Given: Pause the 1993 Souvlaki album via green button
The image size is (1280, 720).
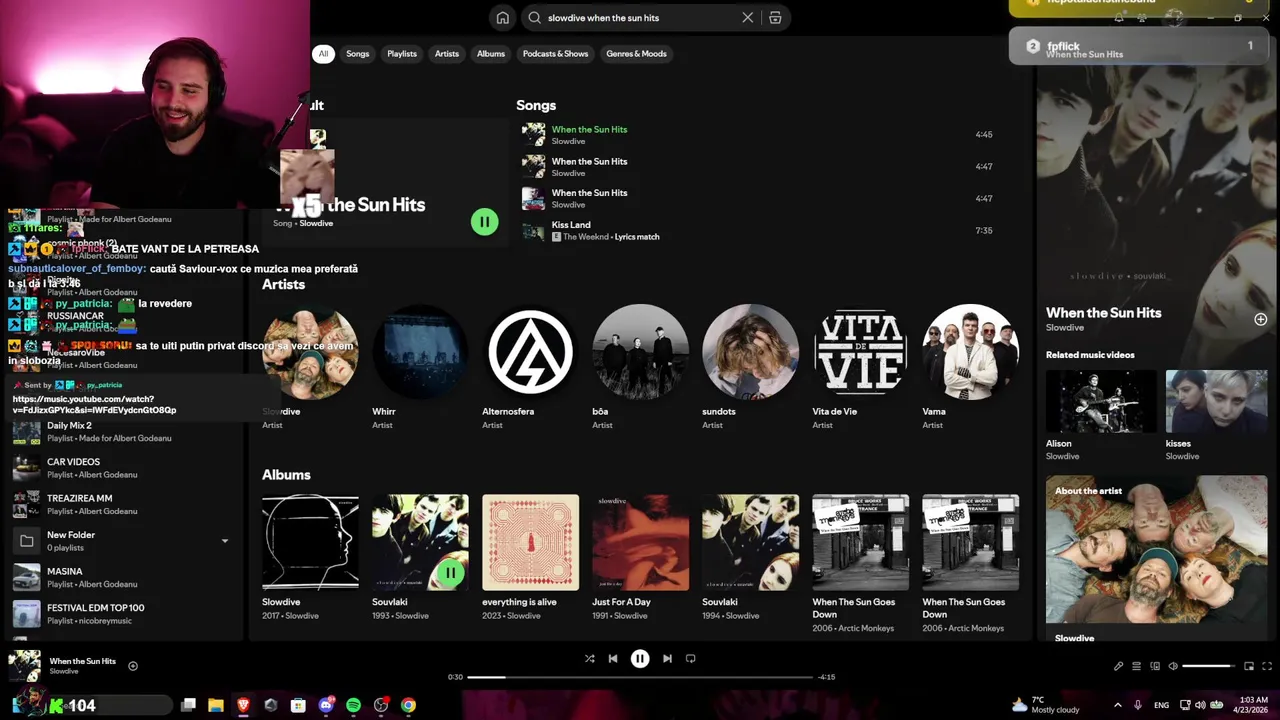Looking at the screenshot, I should tap(450, 572).
